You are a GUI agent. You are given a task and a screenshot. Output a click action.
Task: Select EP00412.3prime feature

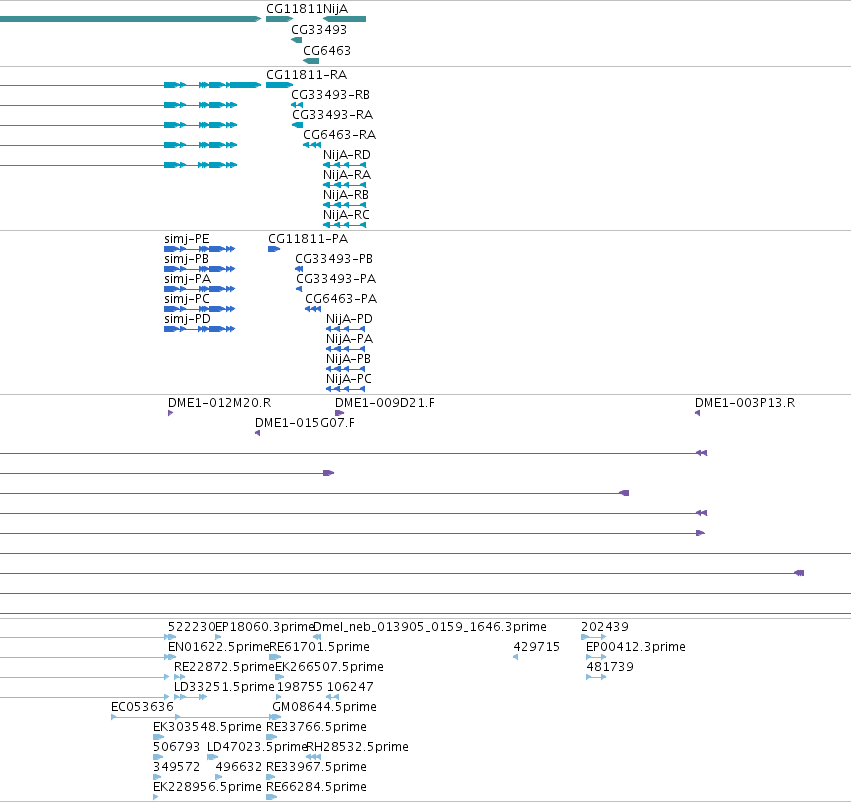tap(636, 647)
